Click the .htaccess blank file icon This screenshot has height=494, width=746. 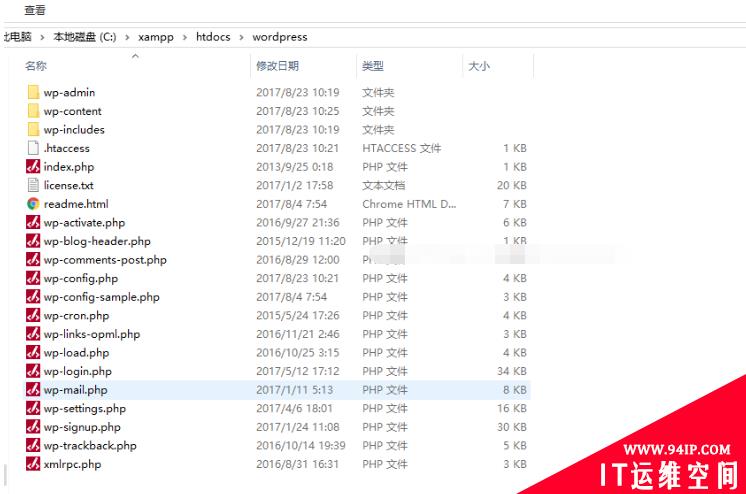33,148
